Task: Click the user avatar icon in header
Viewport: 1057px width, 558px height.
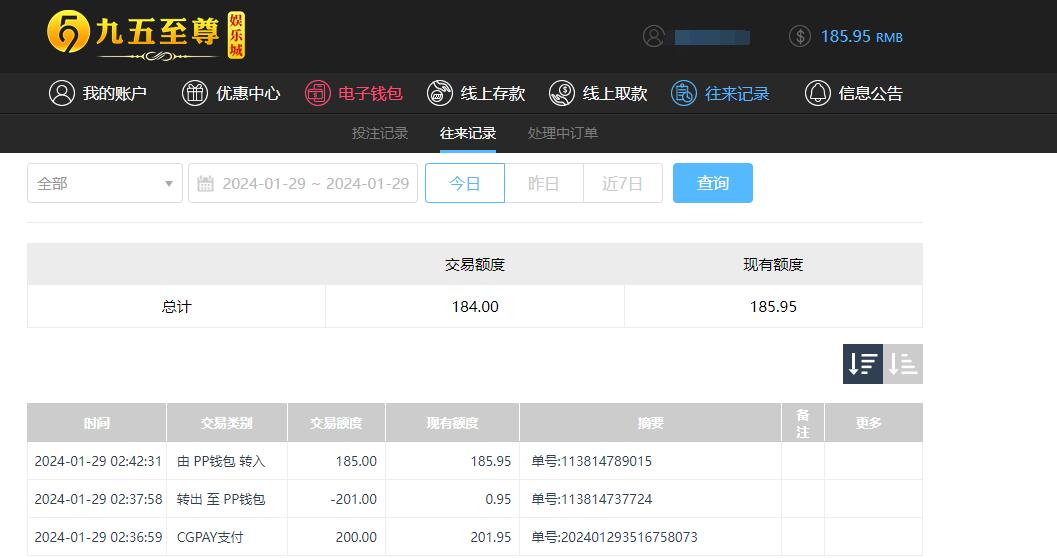Action: point(653,36)
